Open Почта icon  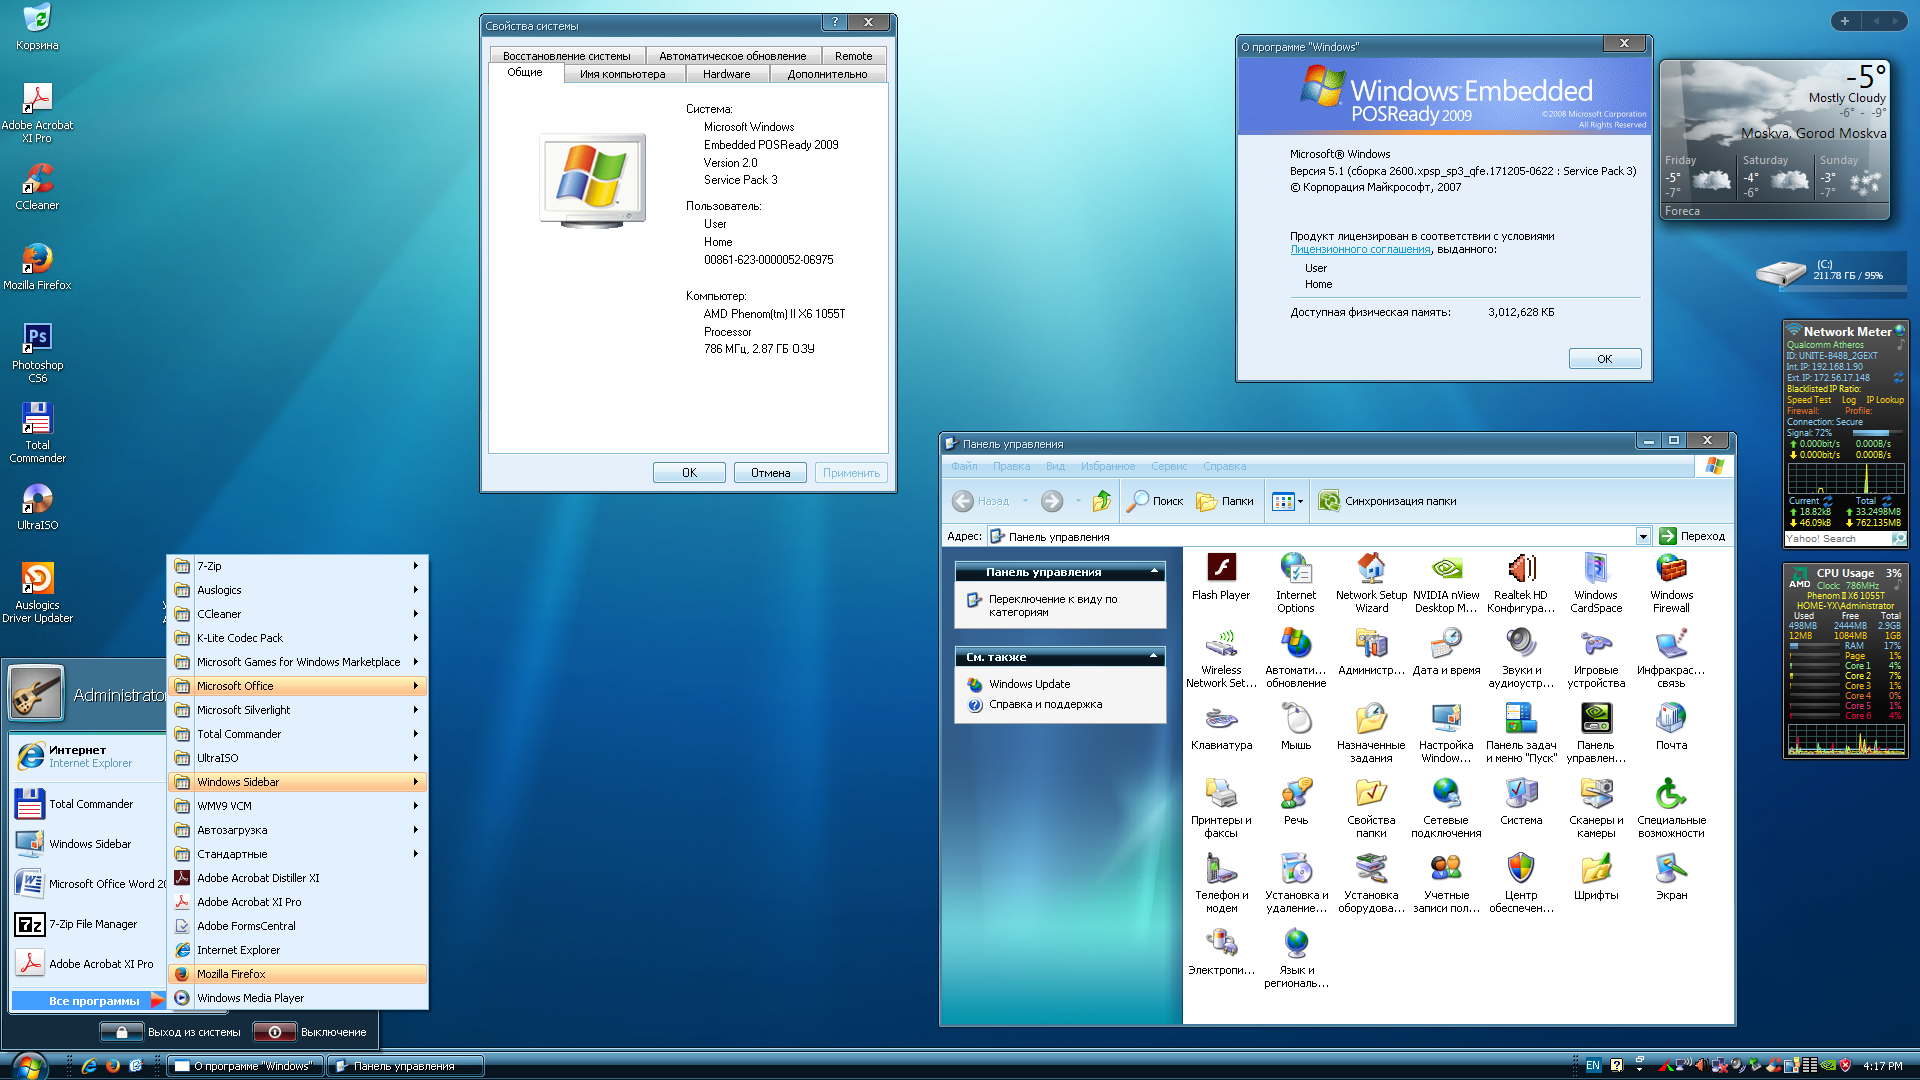pos(1671,728)
